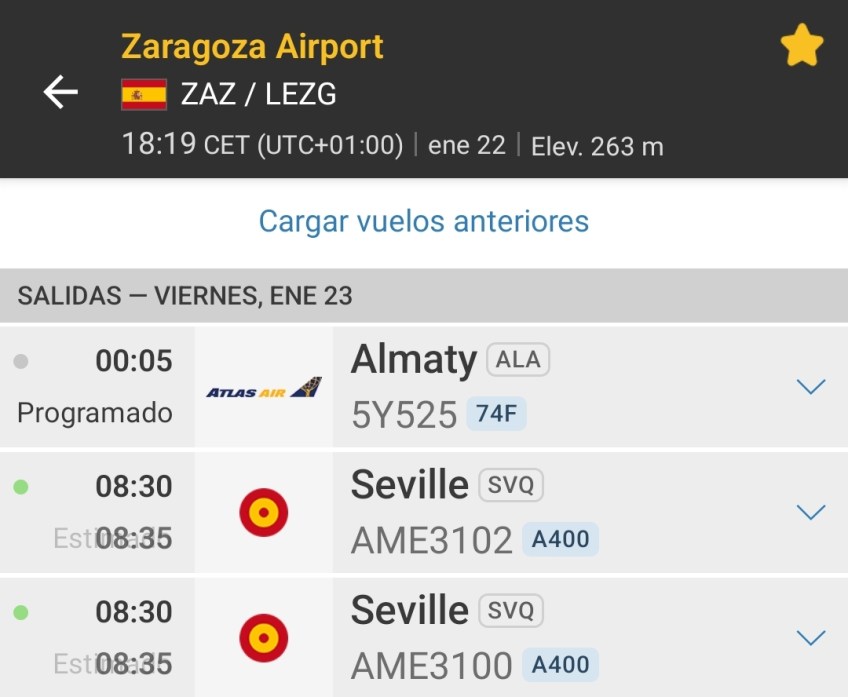Tap the ALA airport code badge
The image size is (848, 697).
click(518, 360)
